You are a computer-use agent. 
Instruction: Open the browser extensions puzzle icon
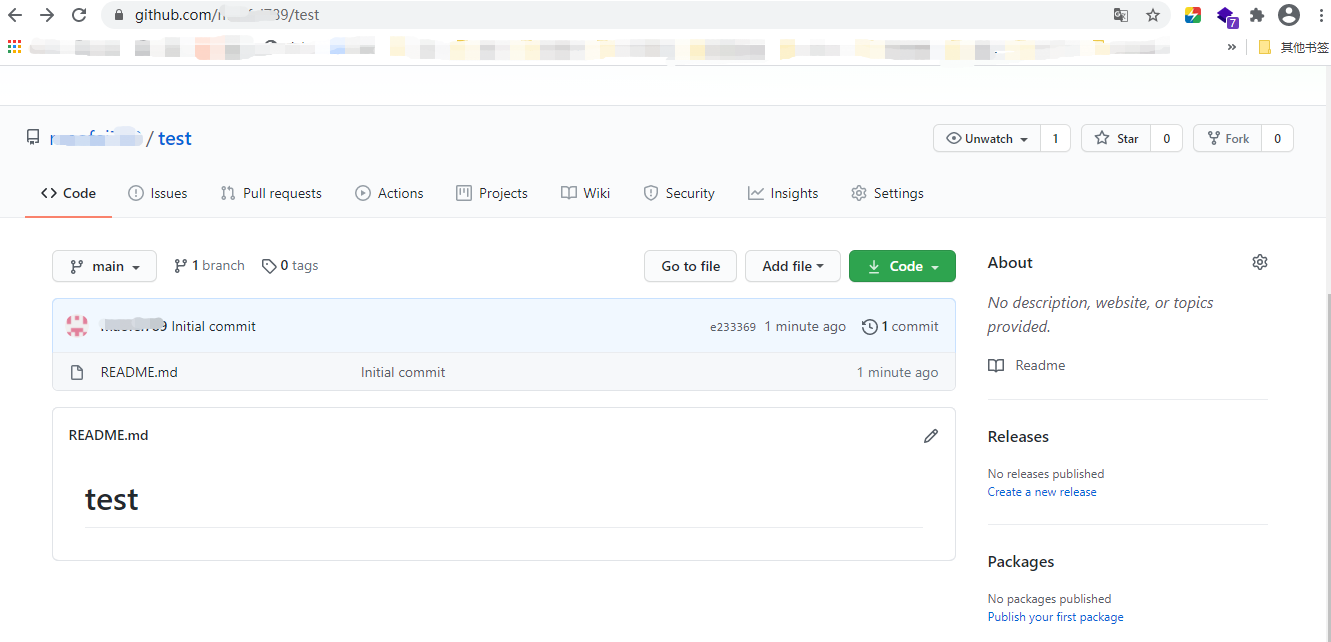(1257, 15)
